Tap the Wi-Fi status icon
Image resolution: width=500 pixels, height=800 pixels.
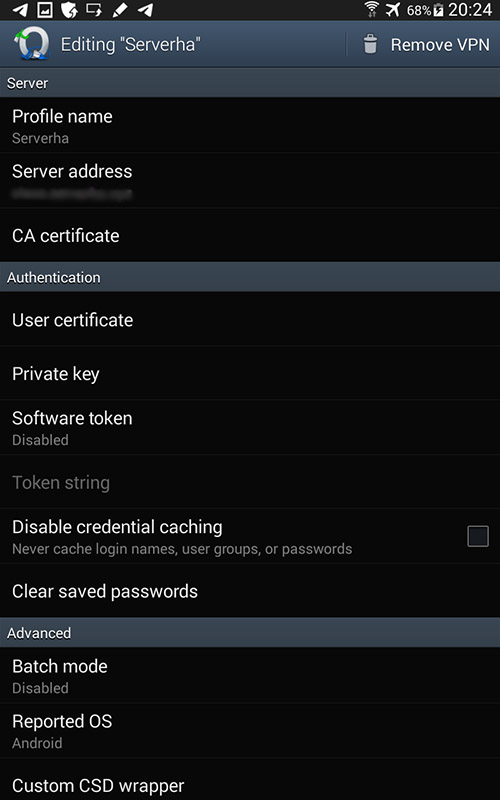(x=371, y=10)
